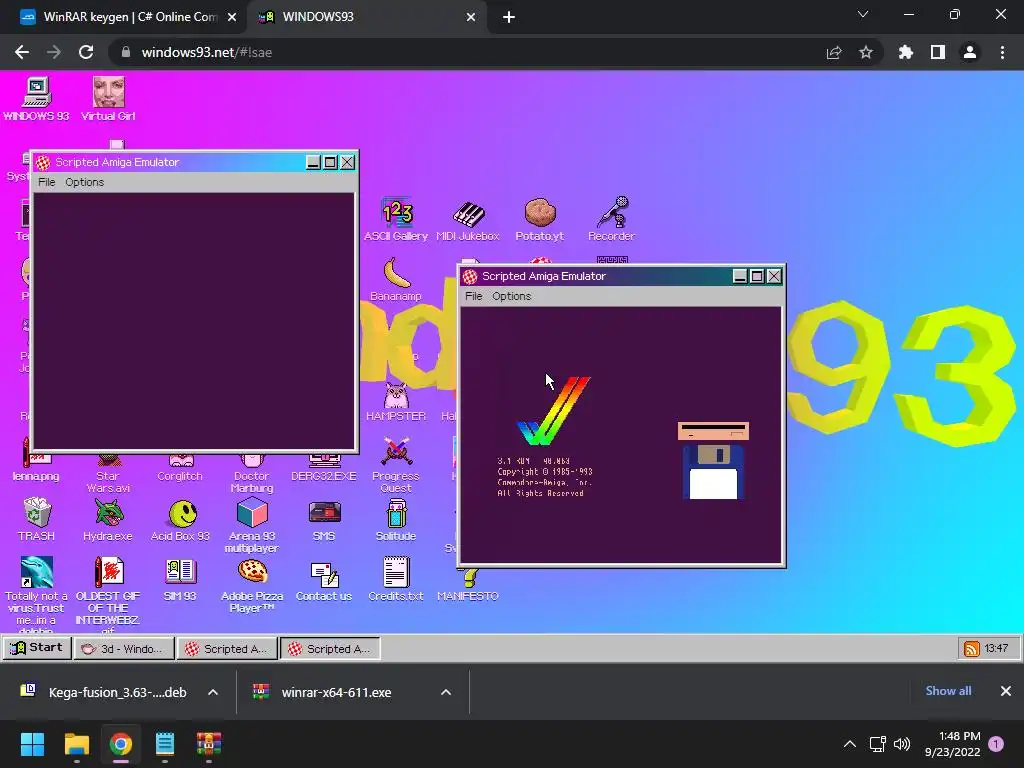This screenshot has height=768, width=1024.
Task: Open the Options menu in the right Amiga Emulator window
Action: (511, 296)
